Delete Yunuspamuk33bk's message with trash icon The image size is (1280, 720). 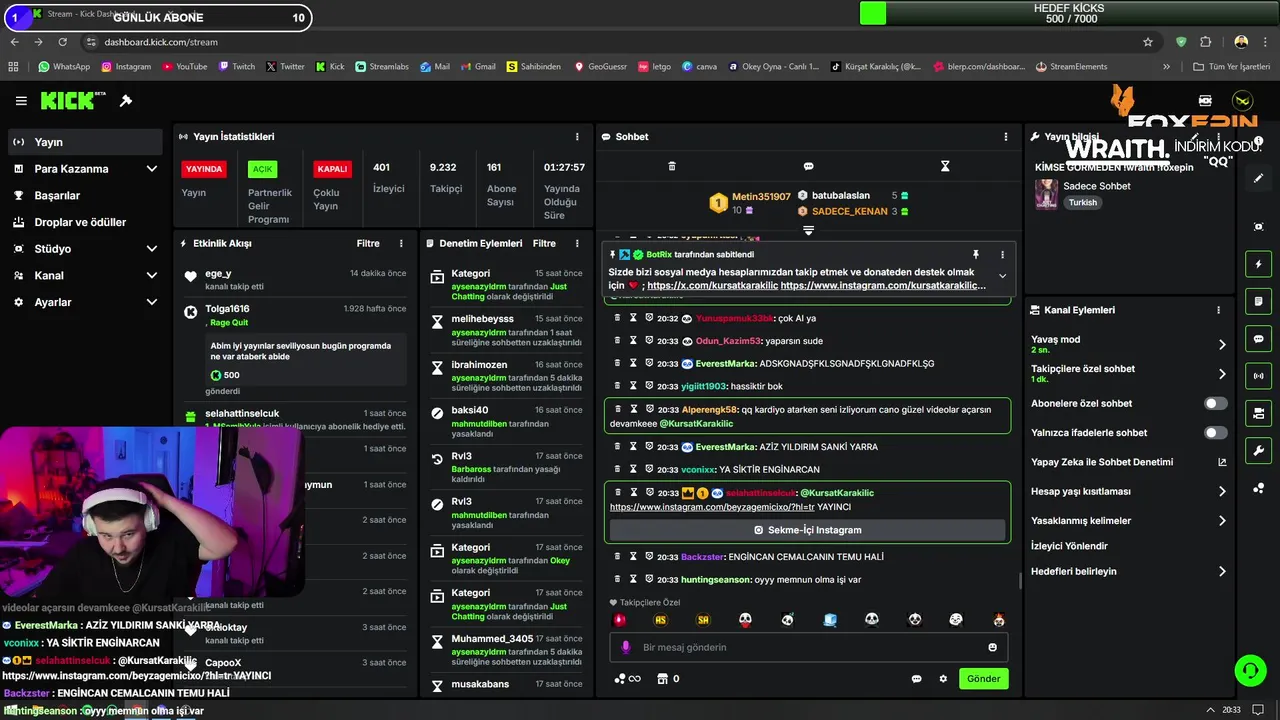(x=618, y=318)
